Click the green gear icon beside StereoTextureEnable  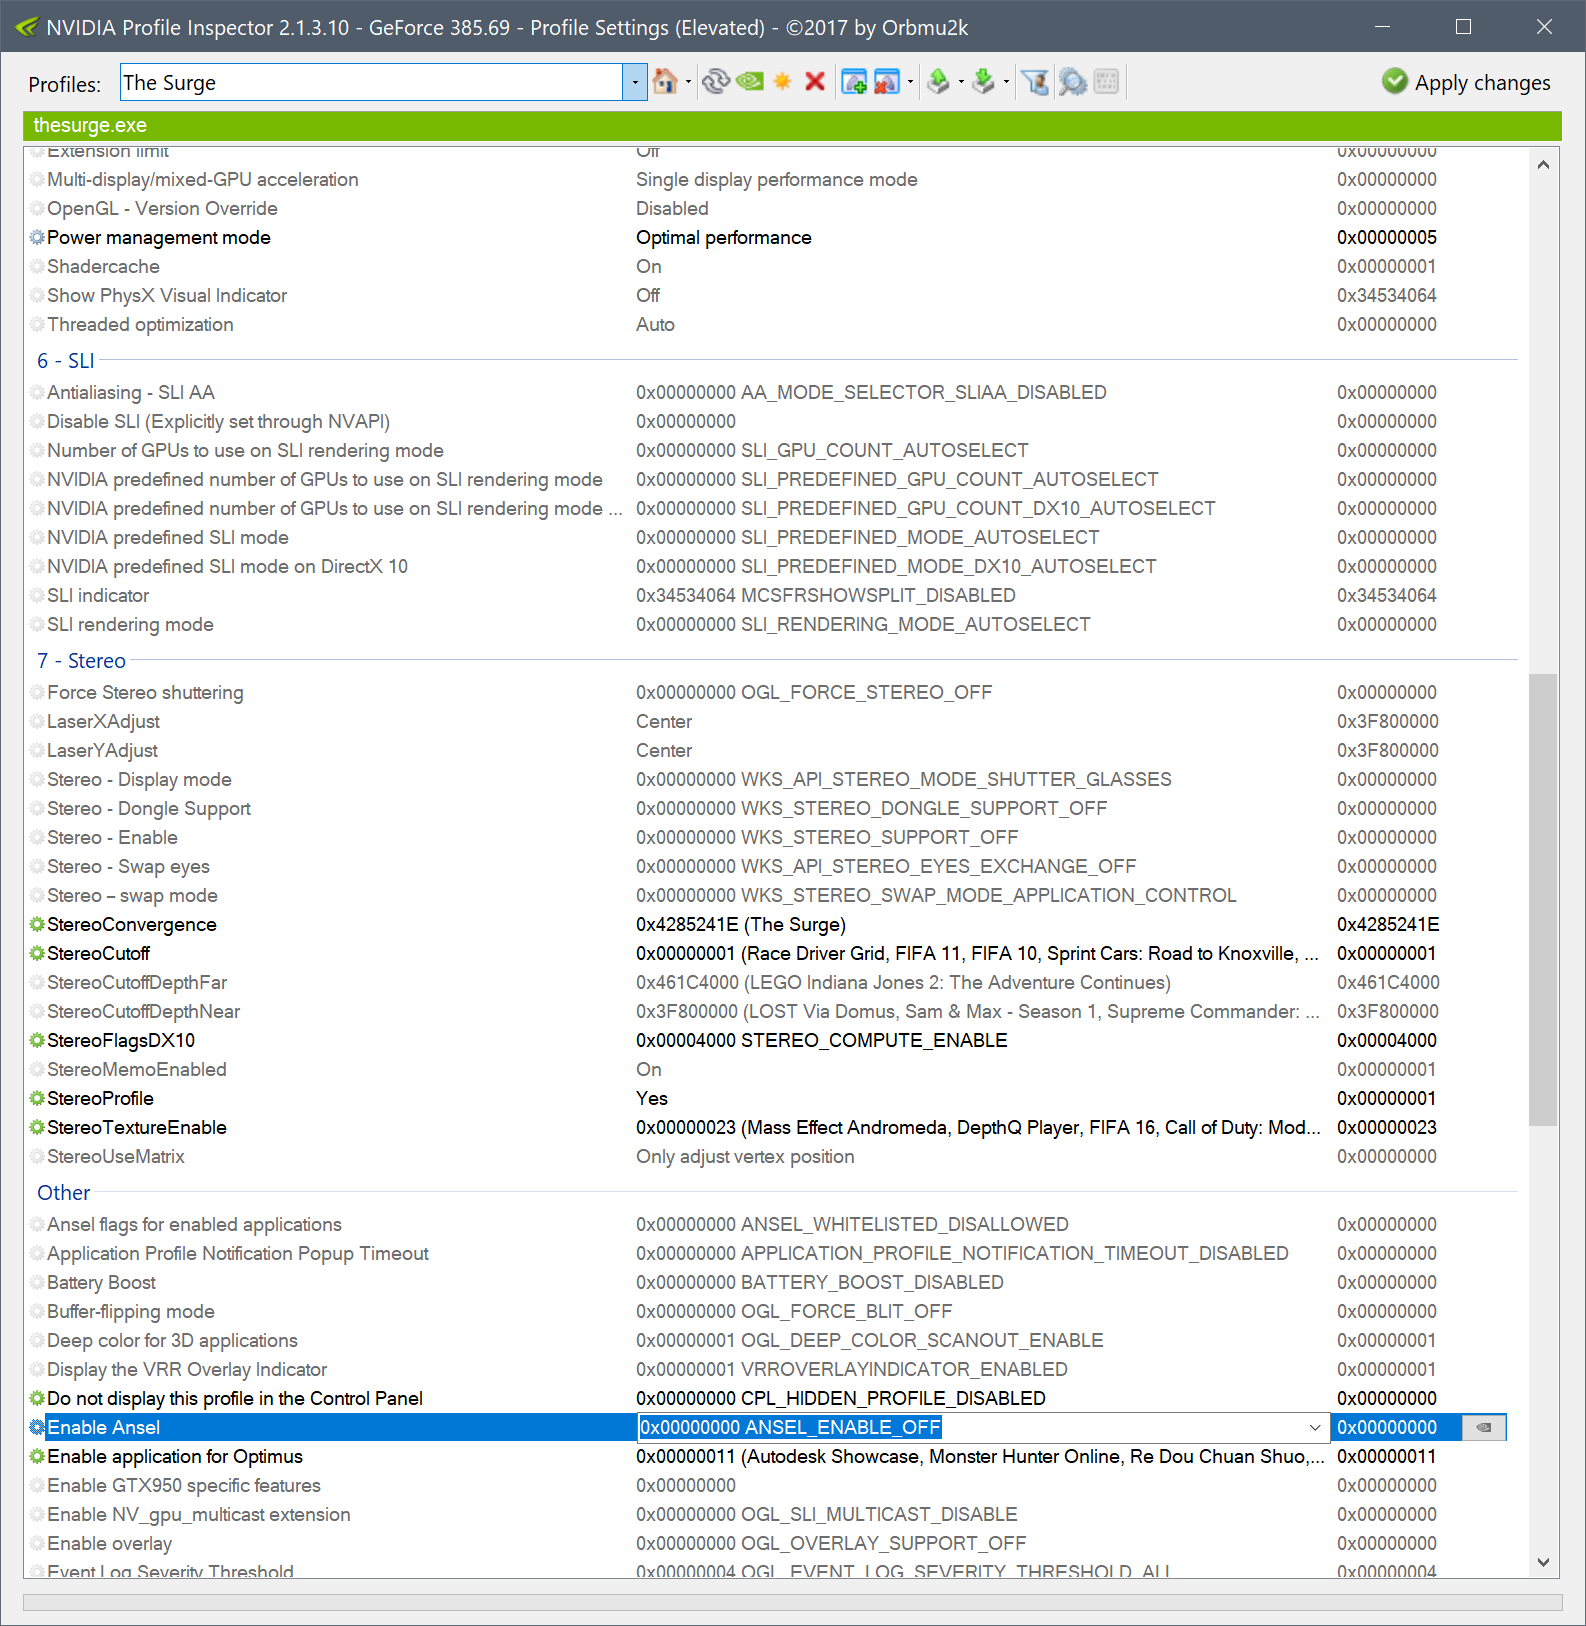click(x=37, y=1127)
